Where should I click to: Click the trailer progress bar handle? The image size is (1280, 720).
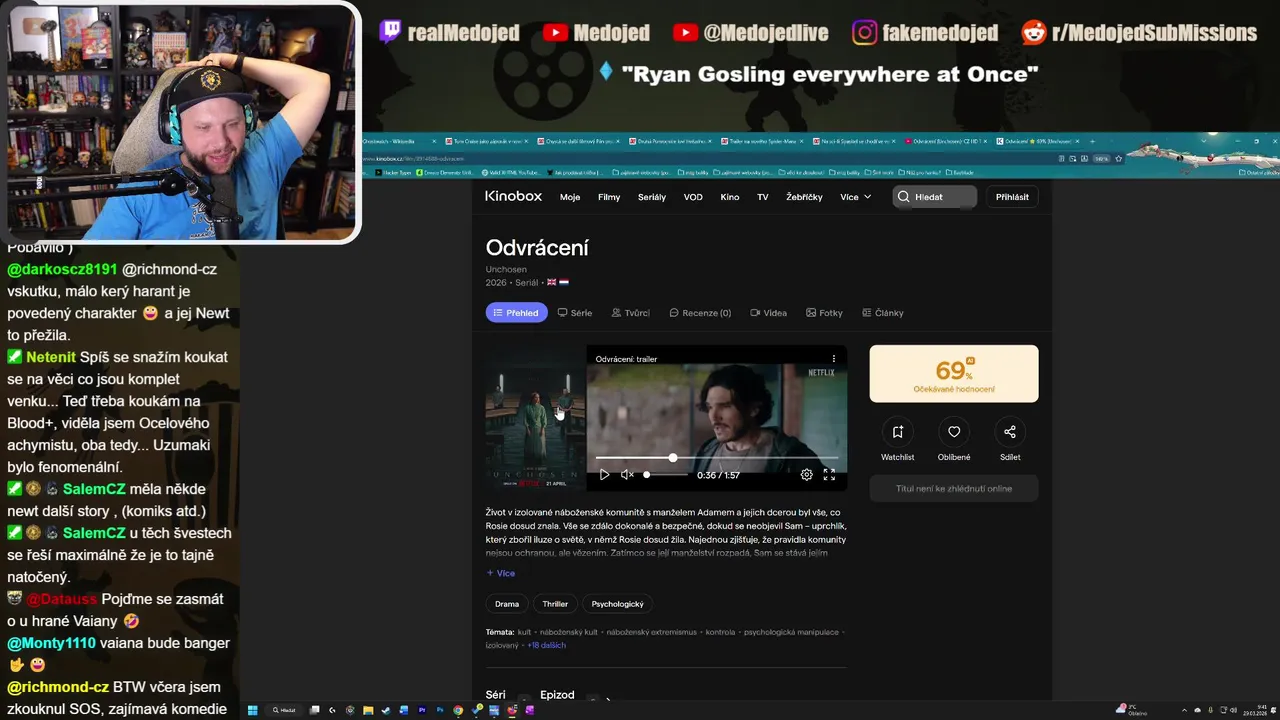[672, 457]
